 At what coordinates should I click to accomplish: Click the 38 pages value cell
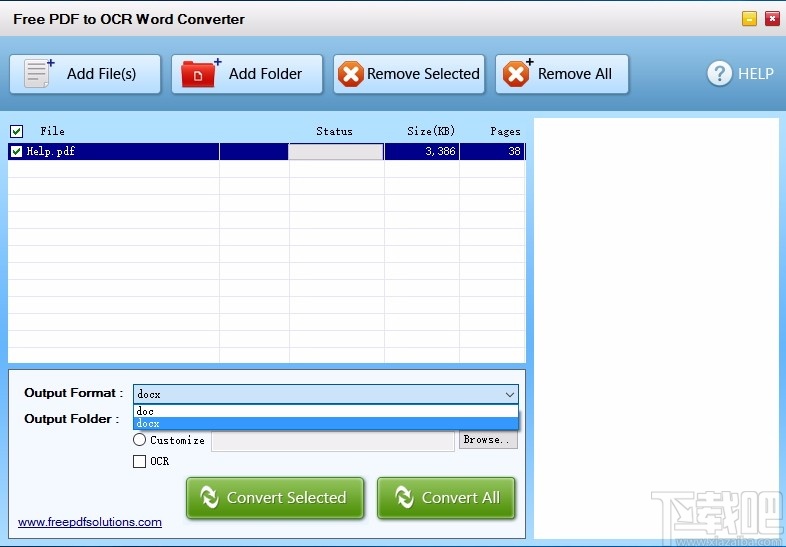pos(492,151)
